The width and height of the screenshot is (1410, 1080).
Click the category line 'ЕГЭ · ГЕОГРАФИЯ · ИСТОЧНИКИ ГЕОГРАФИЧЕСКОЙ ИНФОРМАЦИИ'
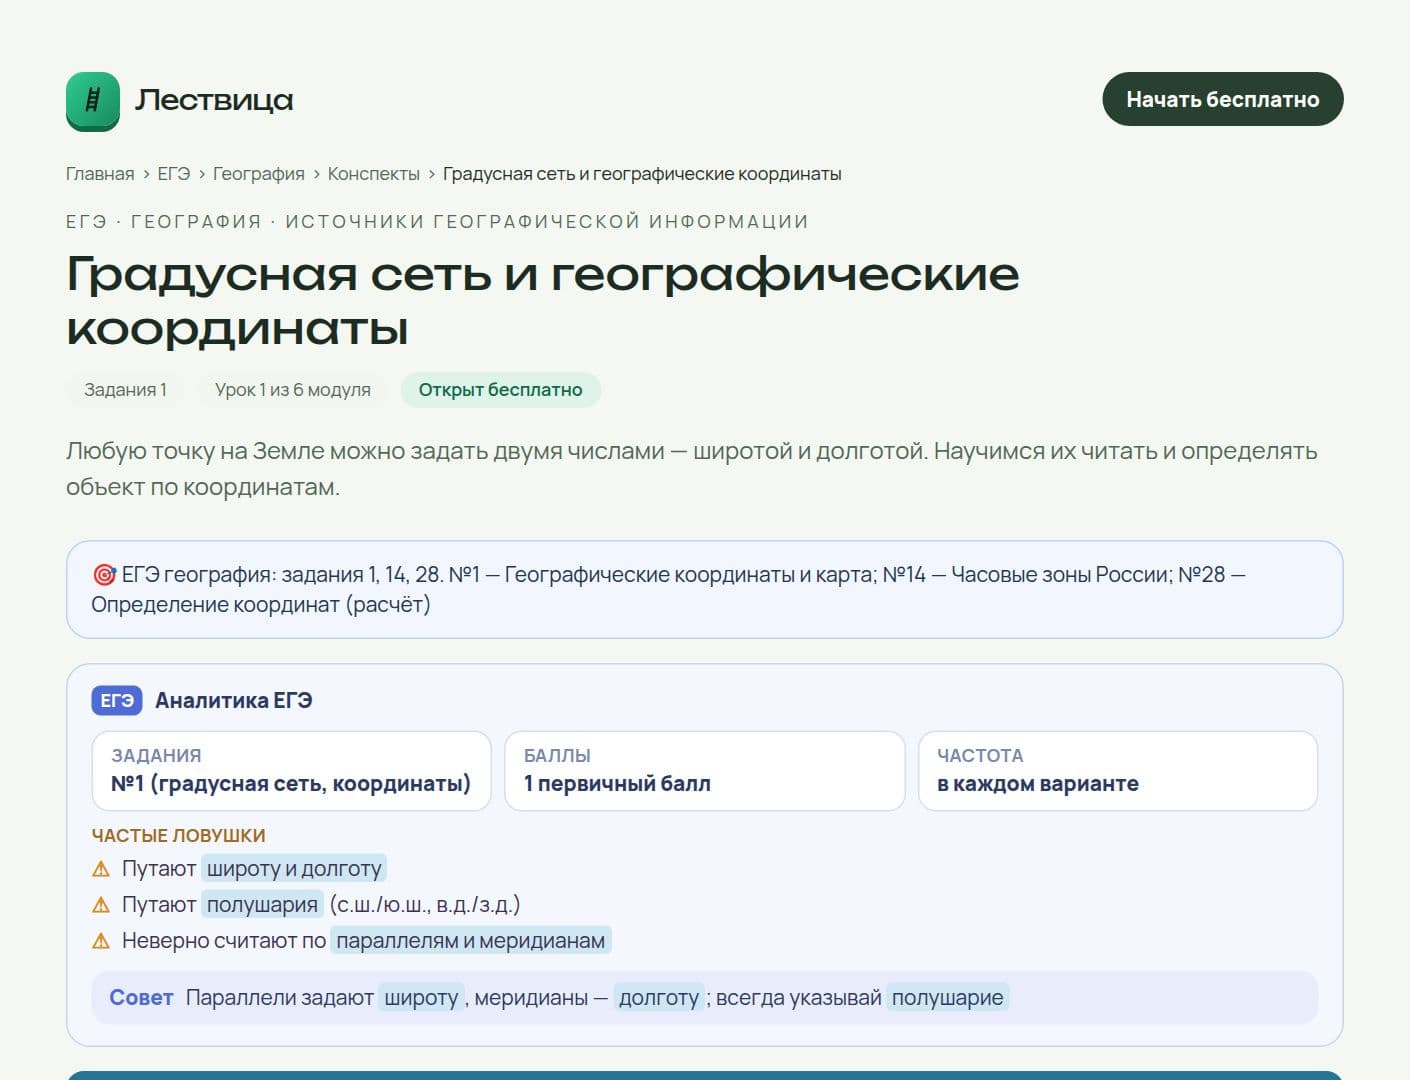tap(437, 222)
